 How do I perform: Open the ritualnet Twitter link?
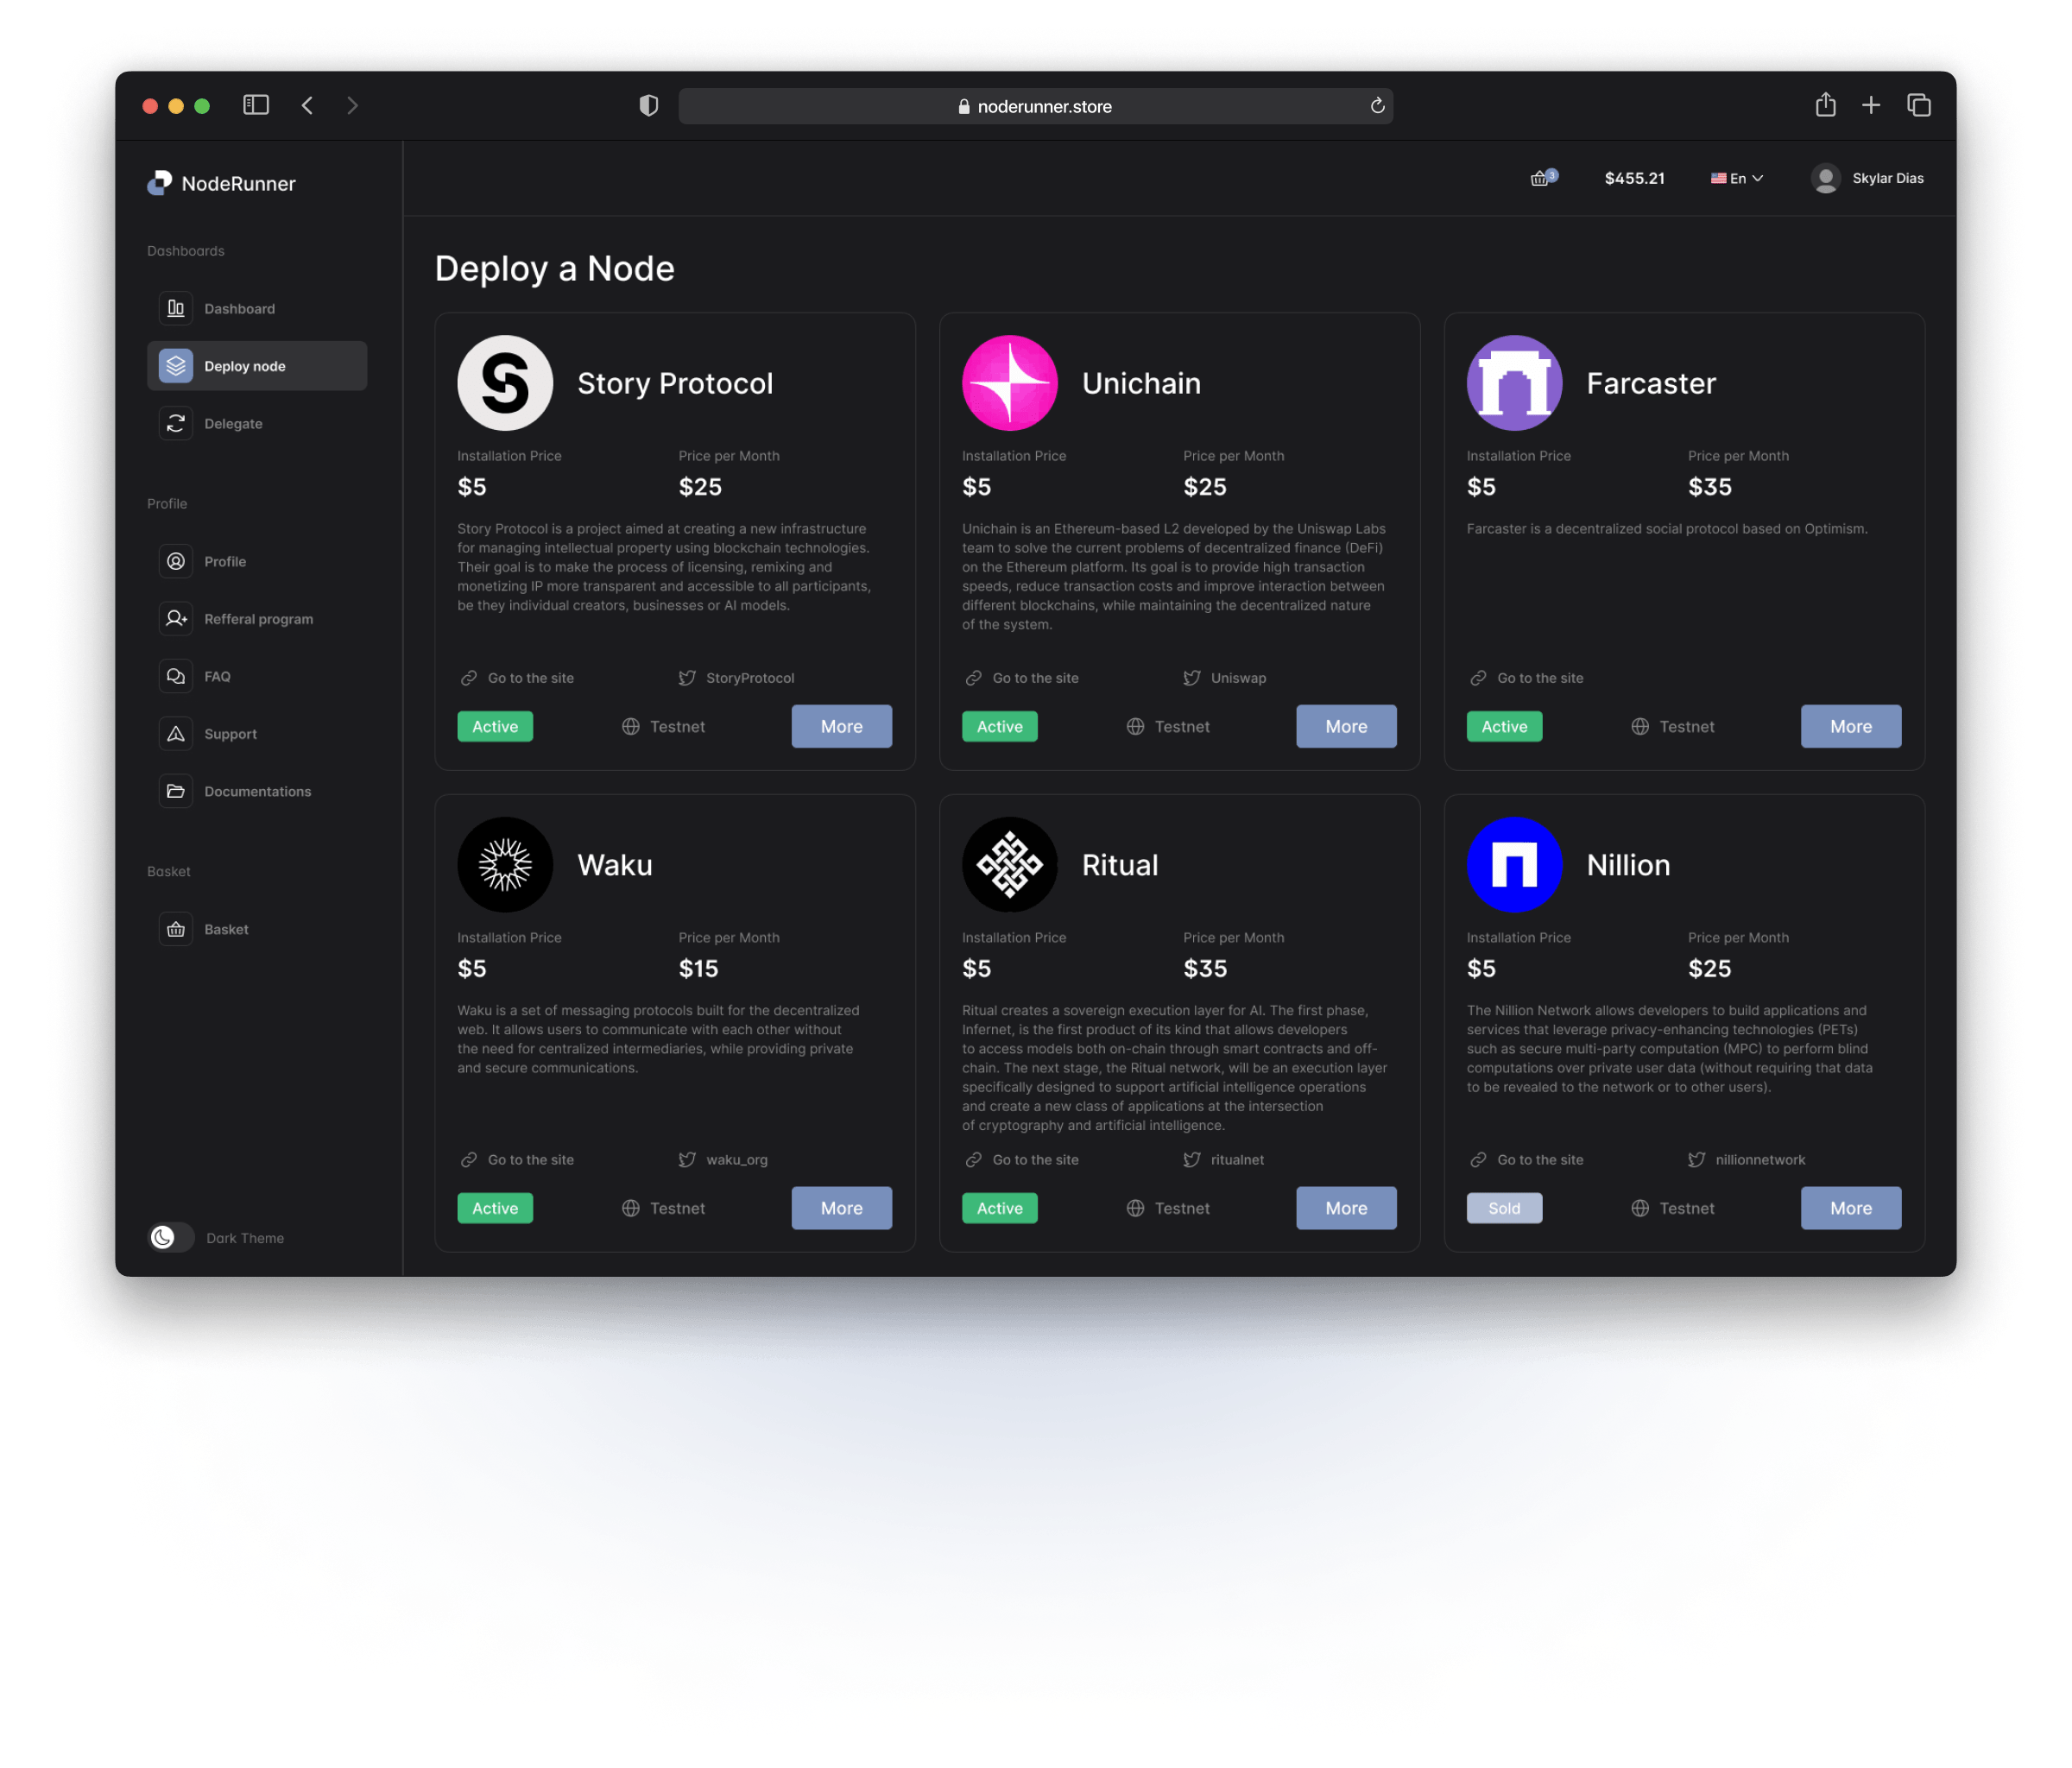pyautogui.click(x=1224, y=1160)
